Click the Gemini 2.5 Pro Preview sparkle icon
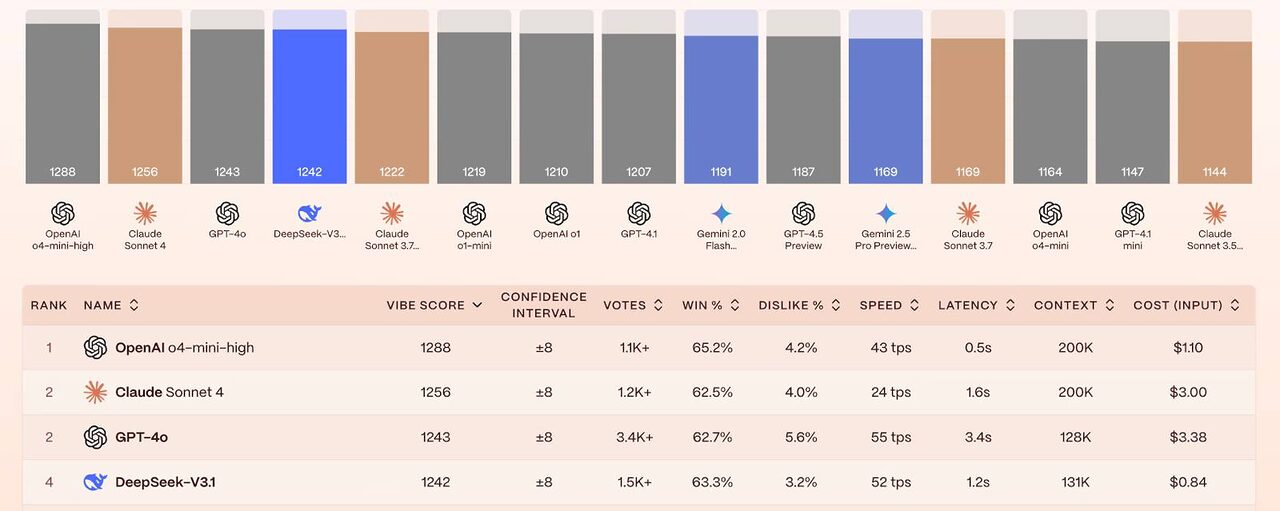The width and height of the screenshot is (1280, 511). [886, 213]
